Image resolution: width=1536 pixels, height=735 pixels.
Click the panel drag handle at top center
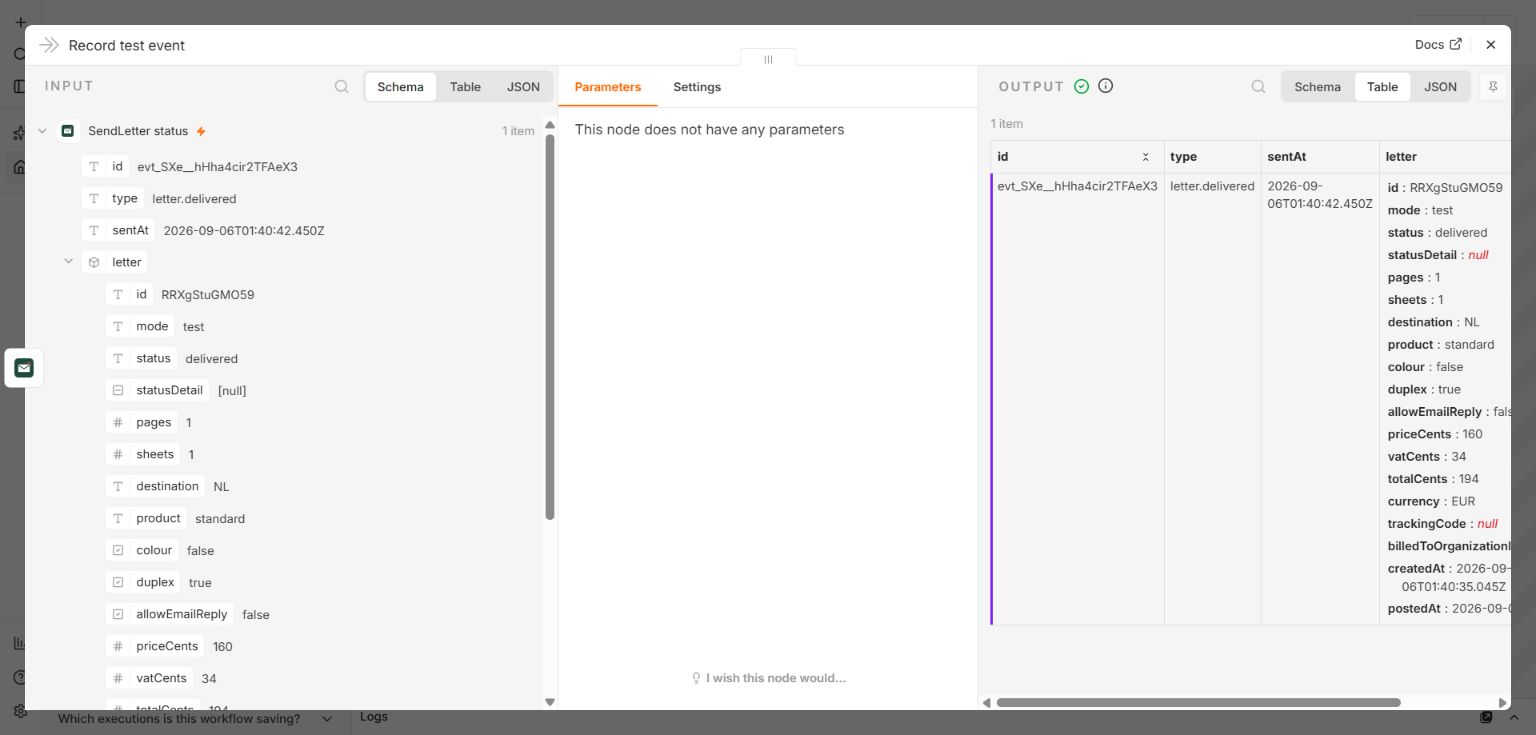(768, 59)
